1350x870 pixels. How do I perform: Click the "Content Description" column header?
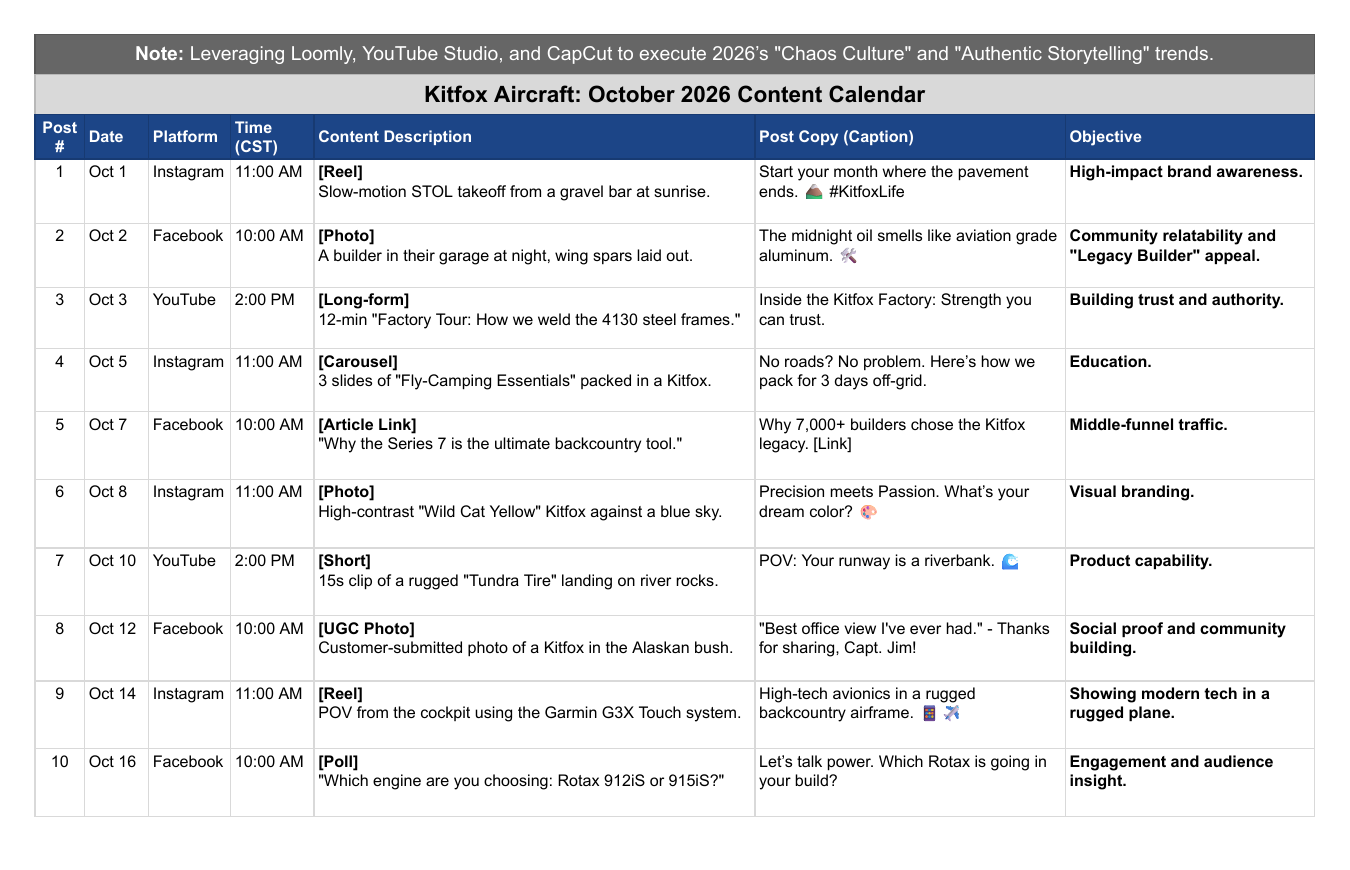point(534,137)
